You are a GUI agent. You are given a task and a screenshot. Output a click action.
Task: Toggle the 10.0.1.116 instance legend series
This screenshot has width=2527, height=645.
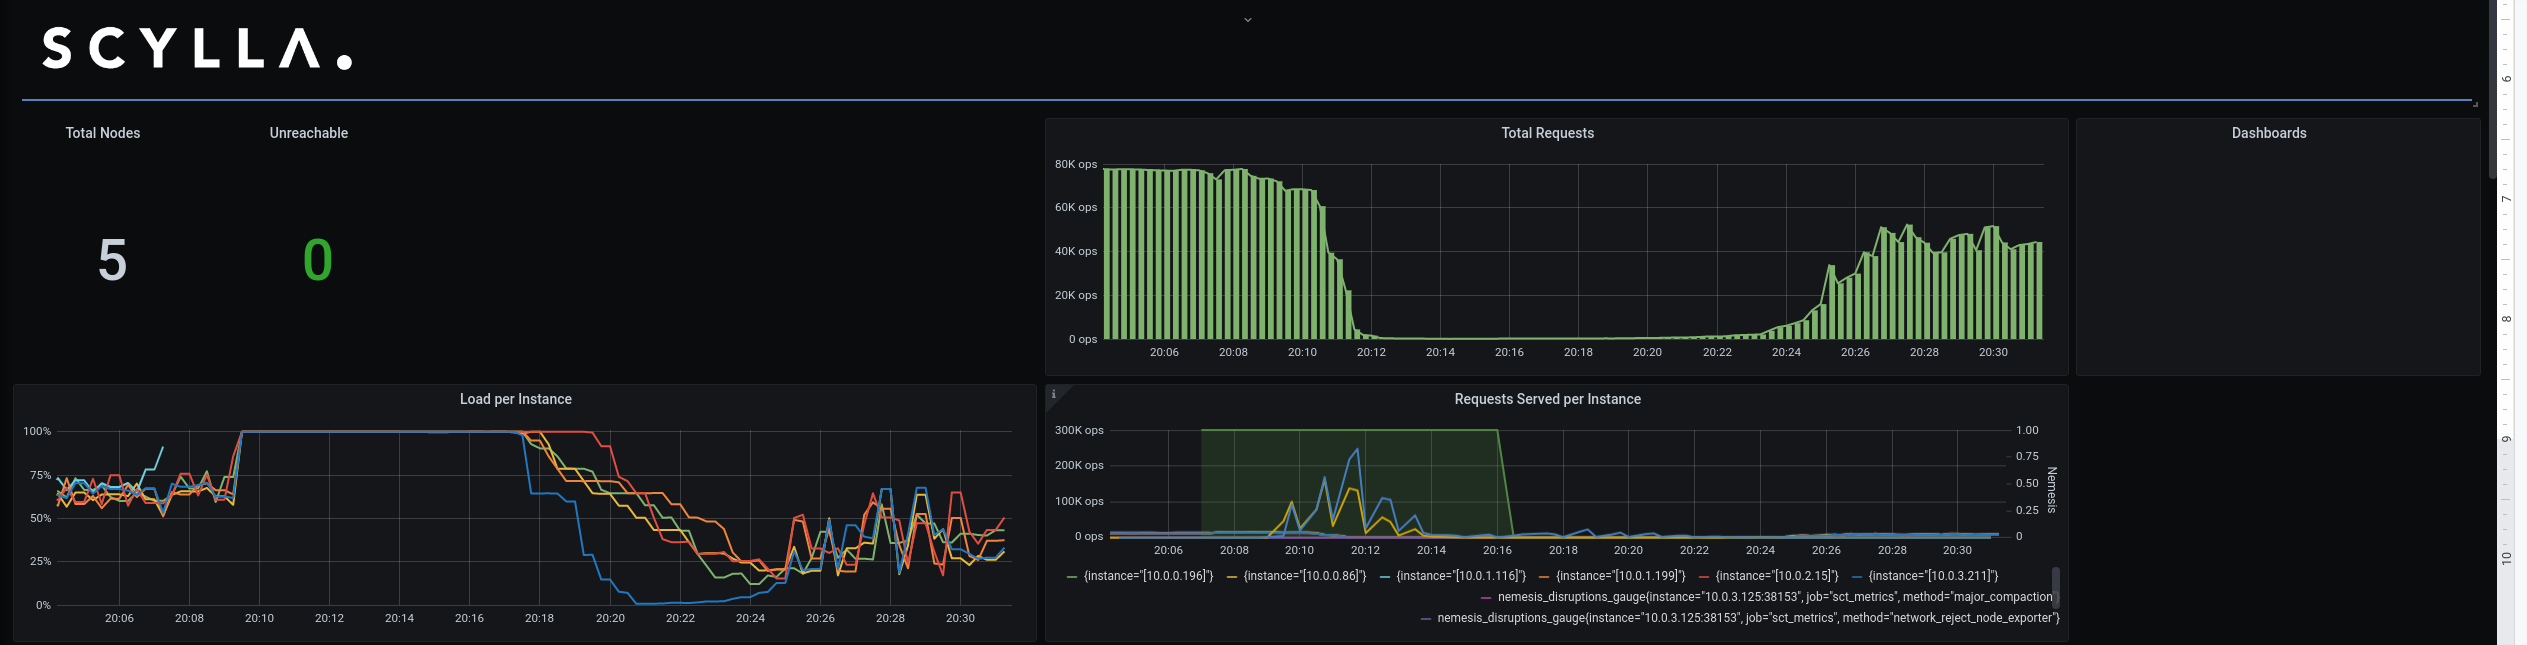point(1461,576)
